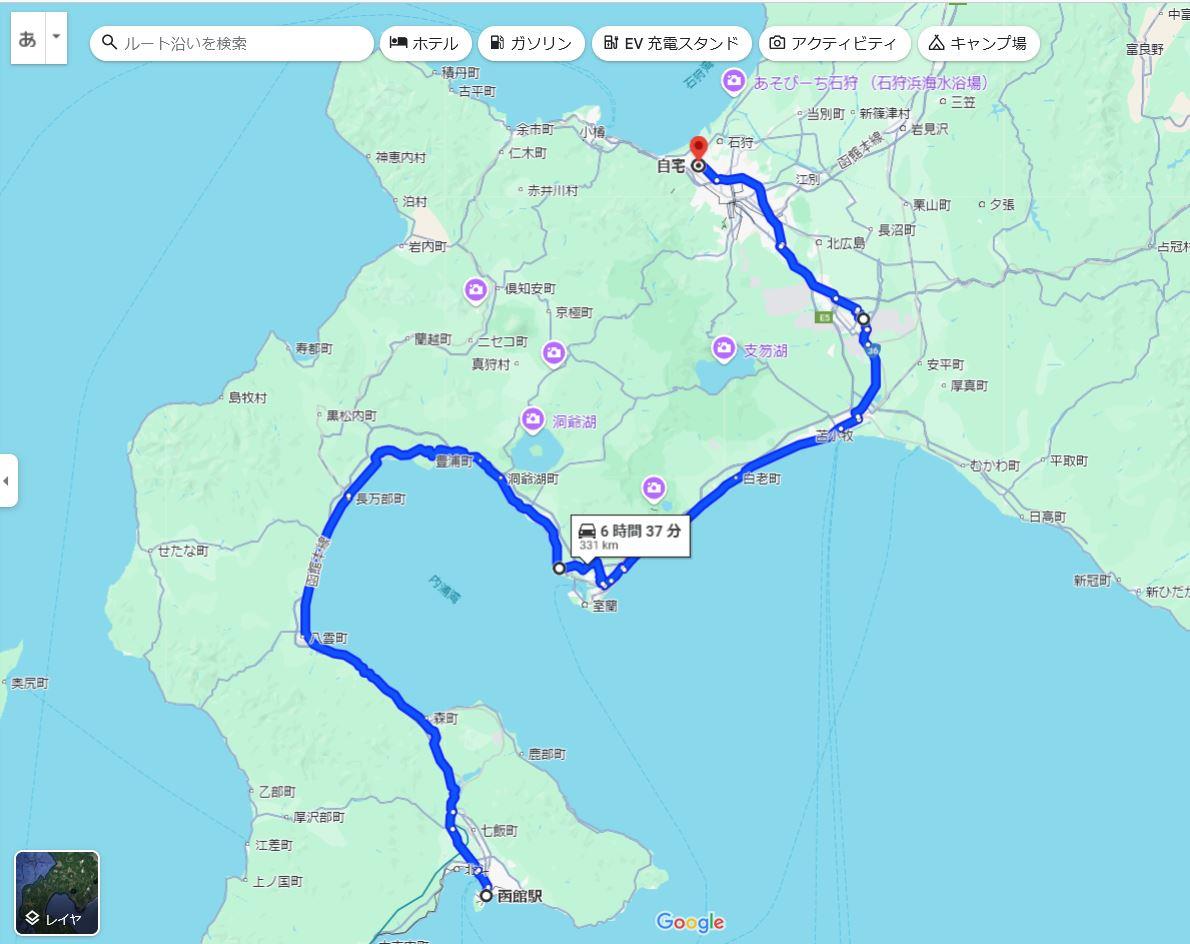The width and height of the screenshot is (1190, 944).
Task: Click the 支笏湖 attraction camera icon
Action: coord(724,348)
